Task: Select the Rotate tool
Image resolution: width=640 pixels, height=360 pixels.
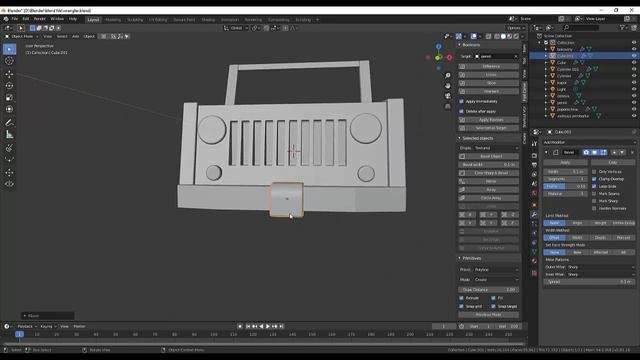Action: click(9, 86)
